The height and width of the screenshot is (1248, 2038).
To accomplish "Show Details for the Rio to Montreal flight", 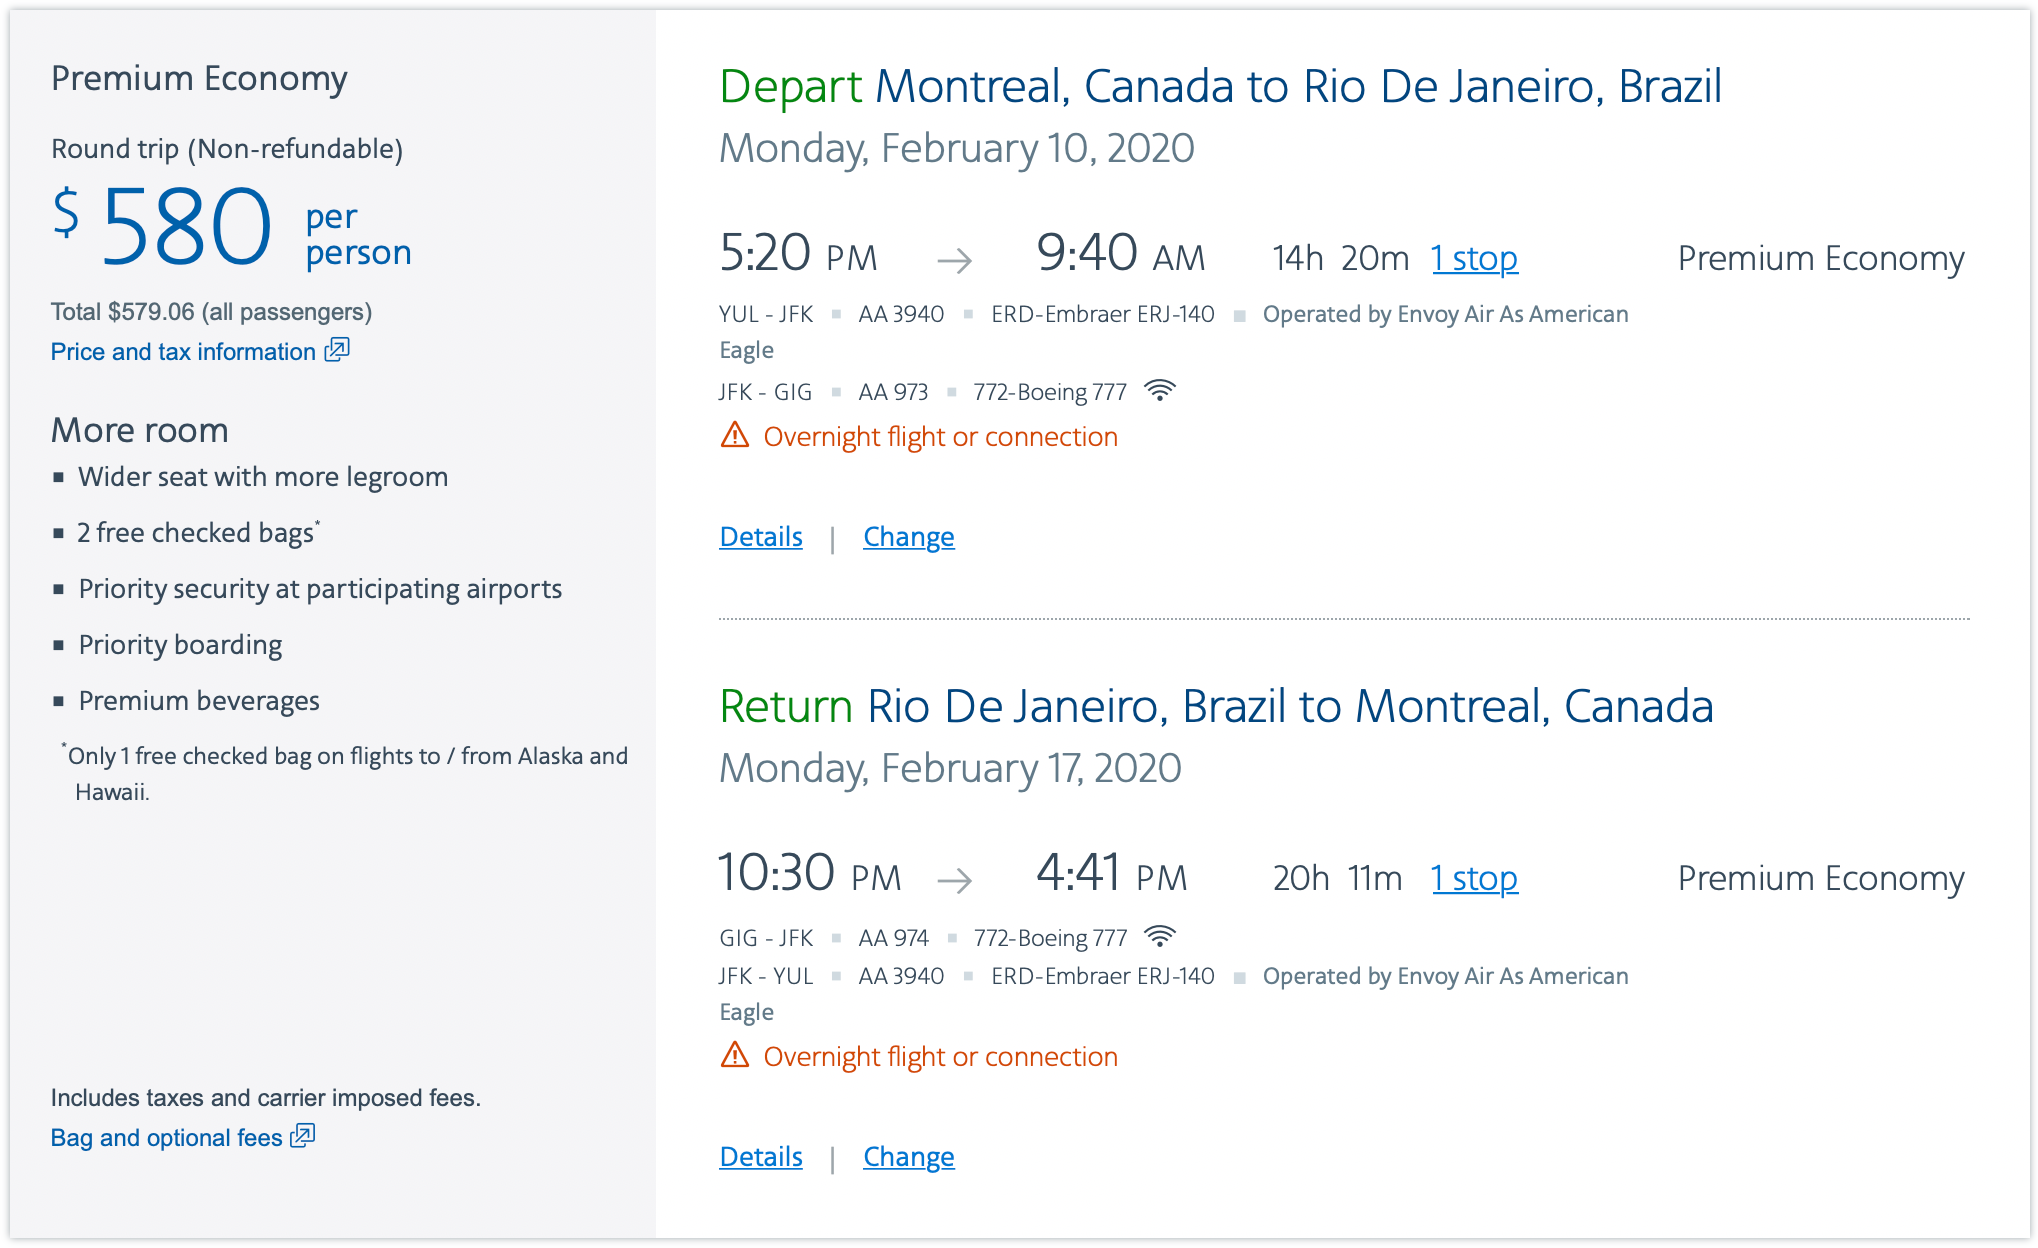I will (761, 1157).
